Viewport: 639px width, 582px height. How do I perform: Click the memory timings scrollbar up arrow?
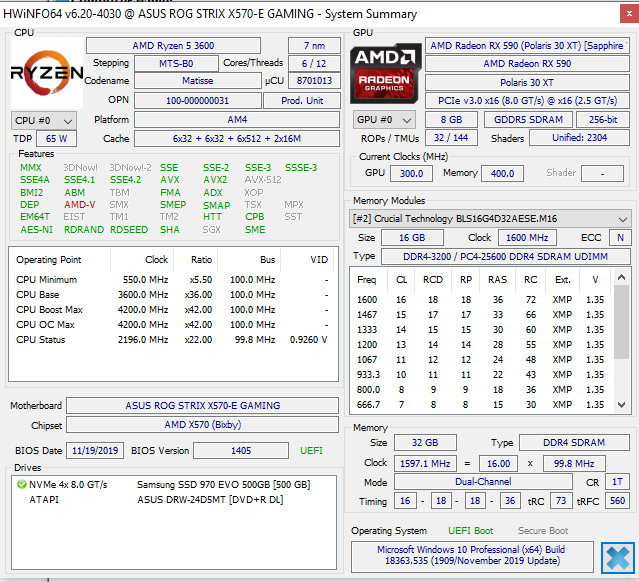point(621,278)
